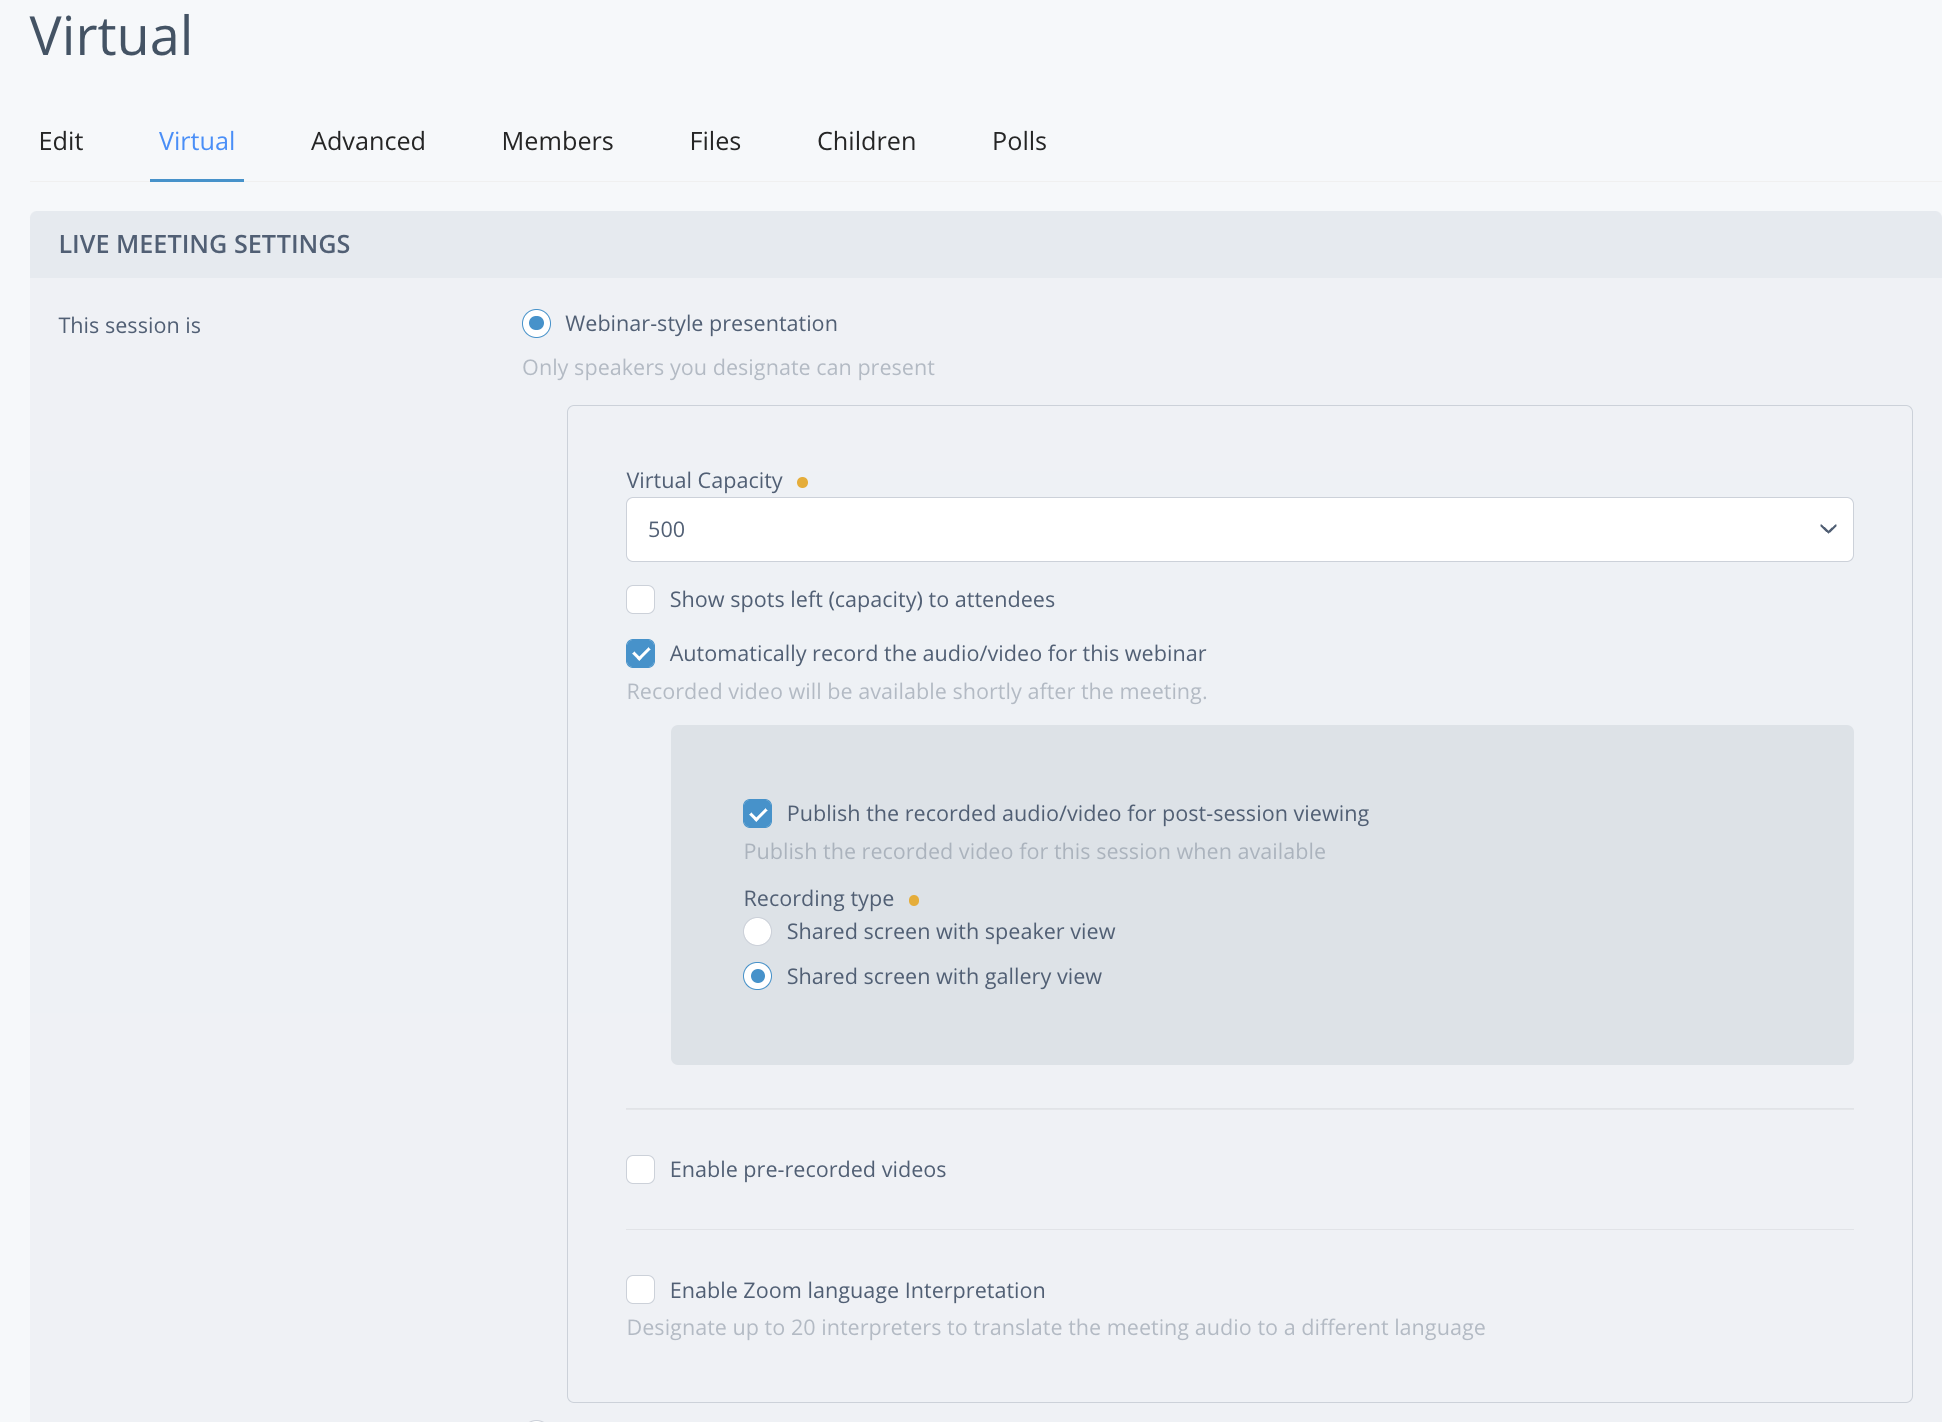Select Shared screen with speaker view

click(x=758, y=931)
